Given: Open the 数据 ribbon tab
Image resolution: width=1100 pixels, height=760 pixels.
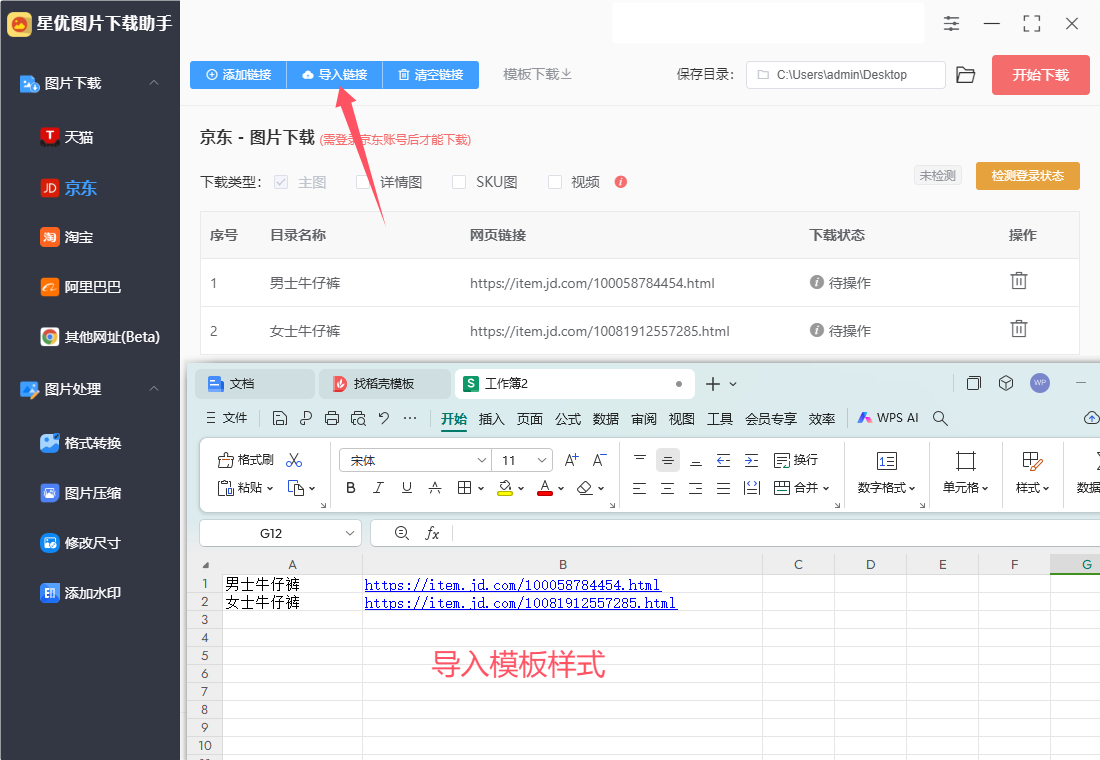Looking at the screenshot, I should 605,419.
